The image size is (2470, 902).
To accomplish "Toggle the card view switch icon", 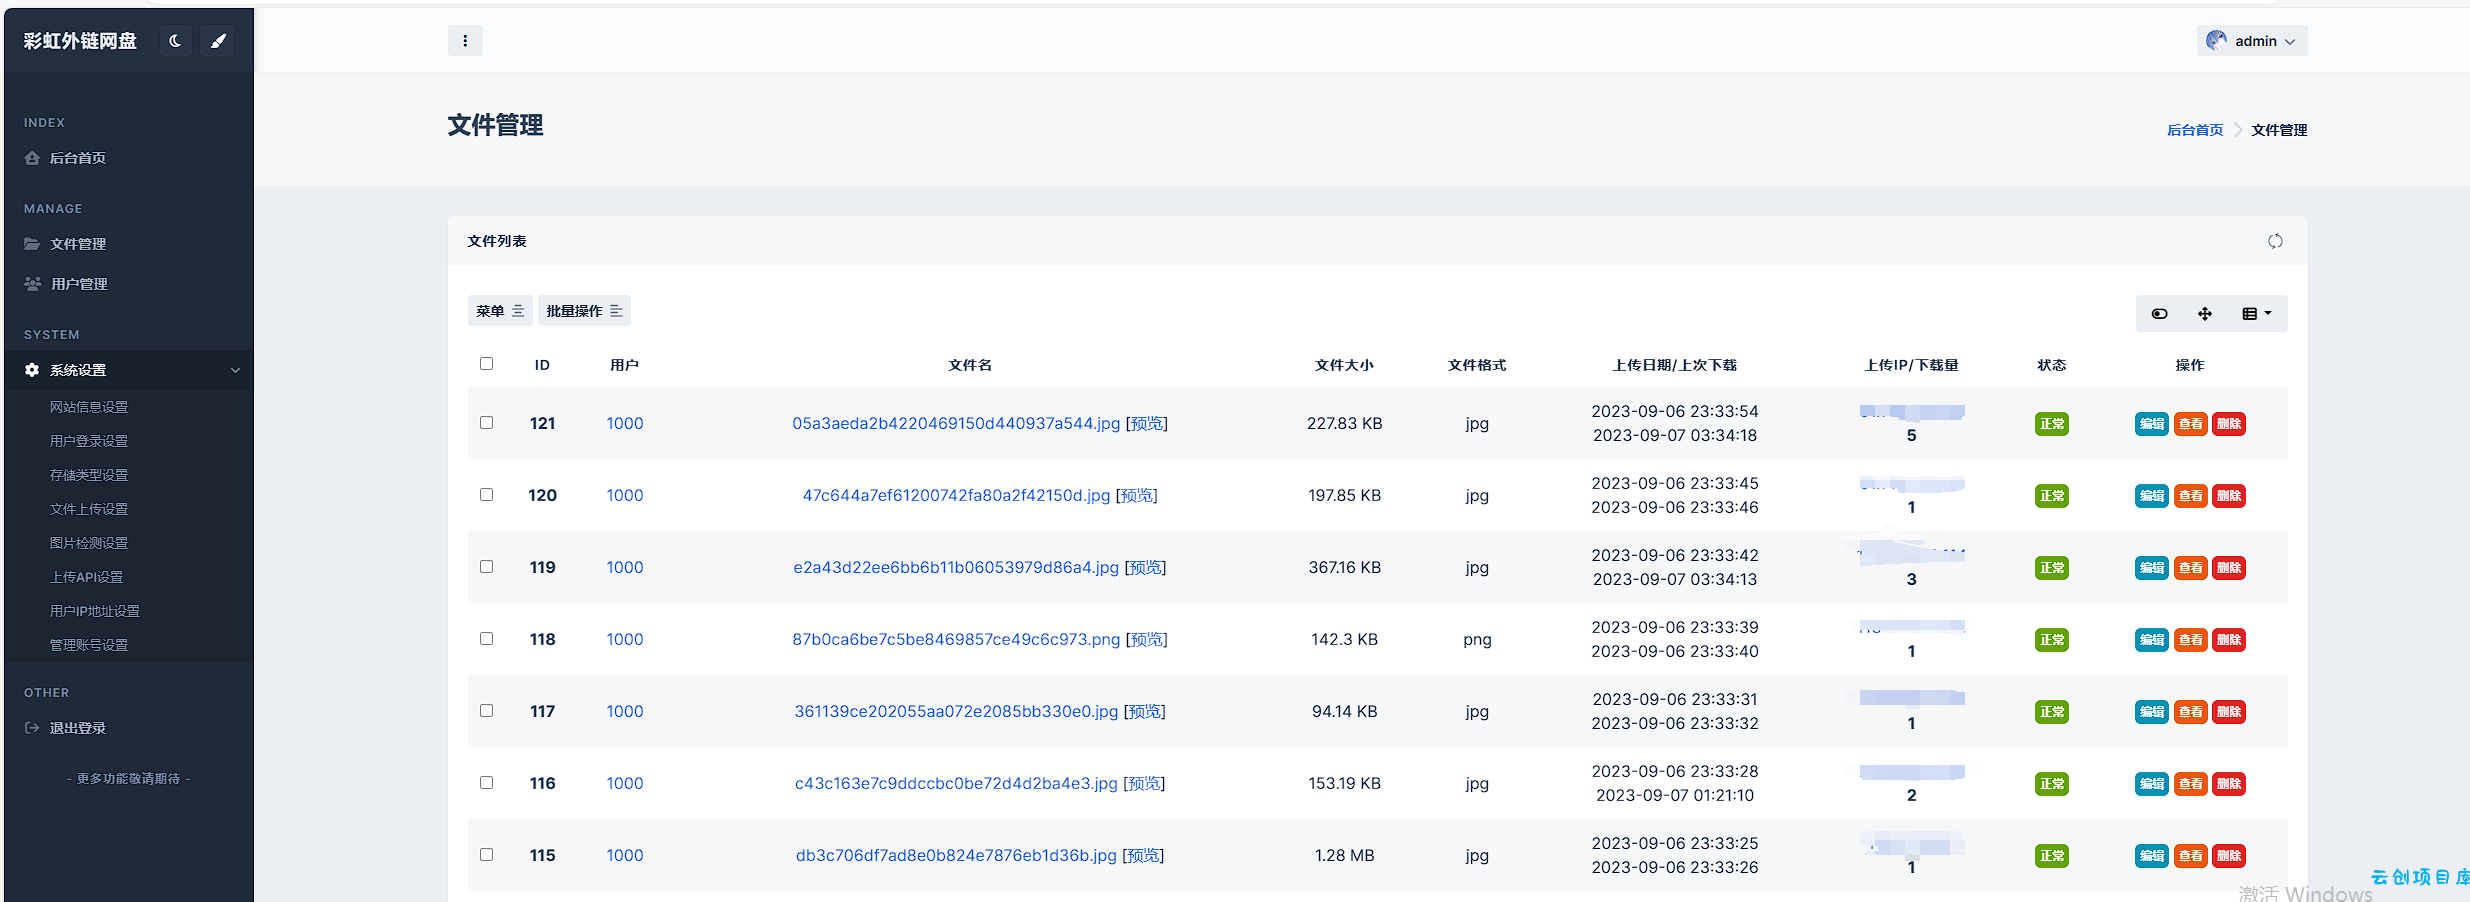I will coord(2159,314).
